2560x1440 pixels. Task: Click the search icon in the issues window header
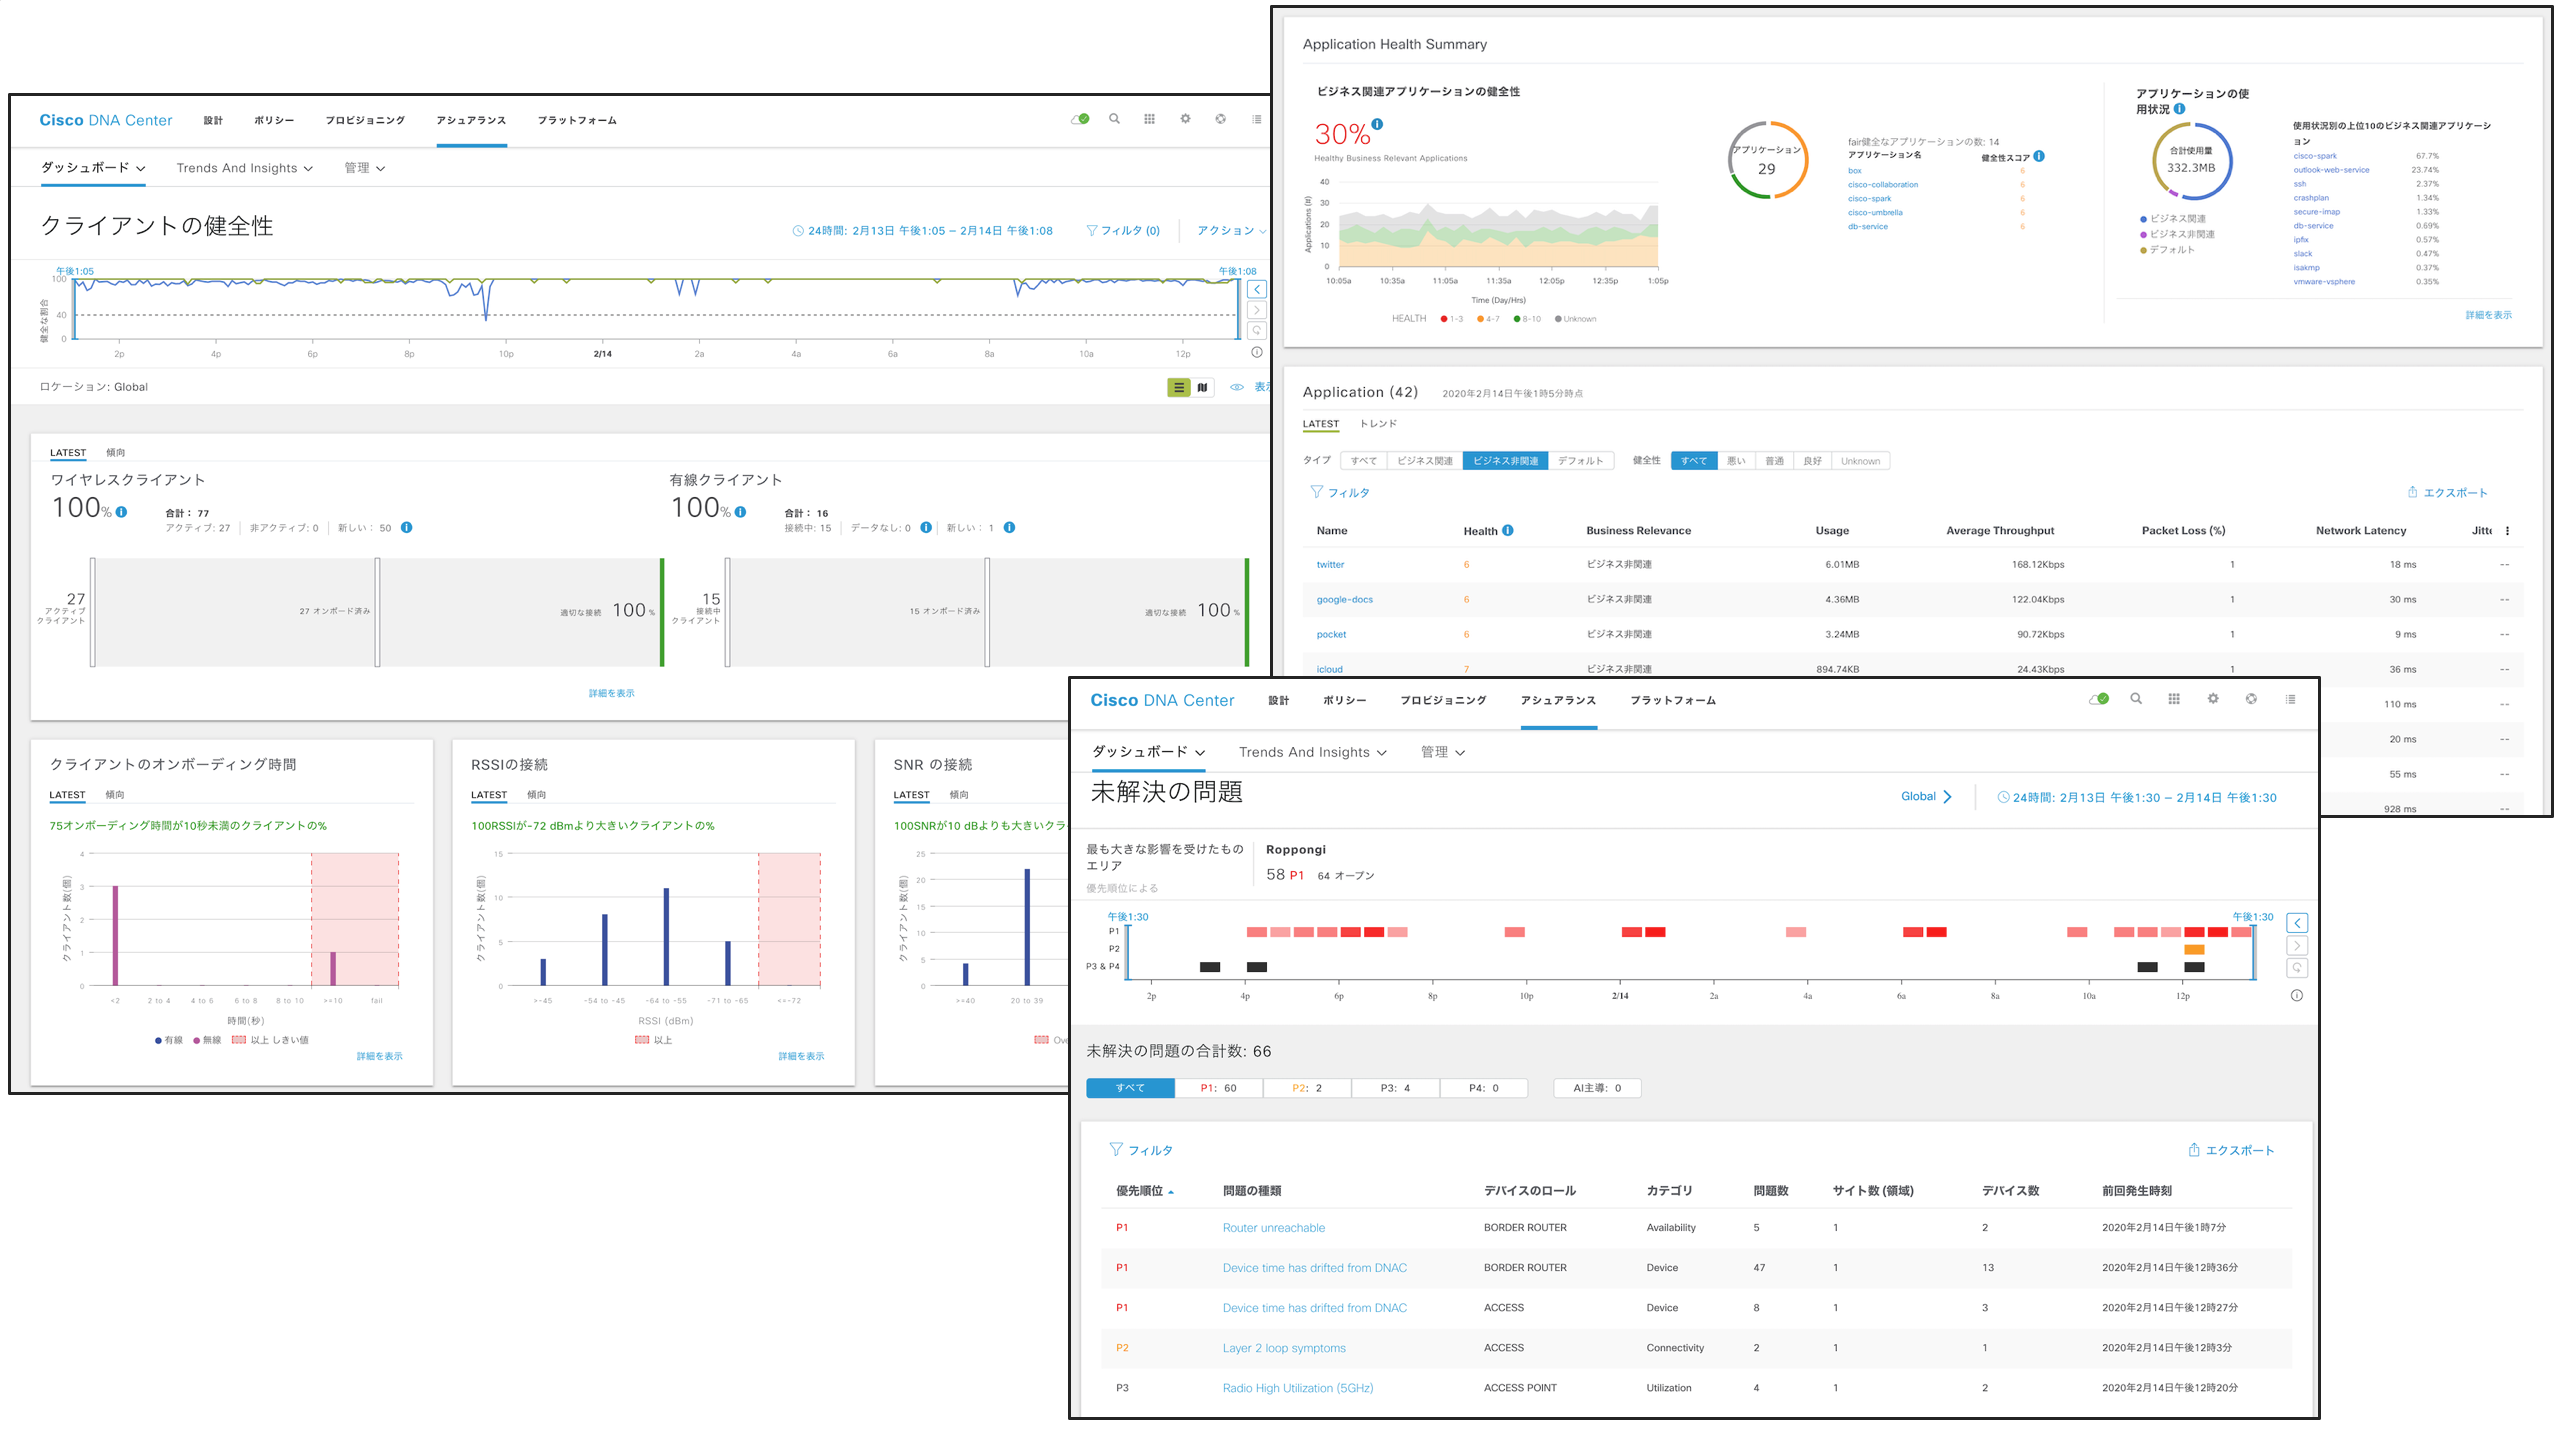[2136, 699]
